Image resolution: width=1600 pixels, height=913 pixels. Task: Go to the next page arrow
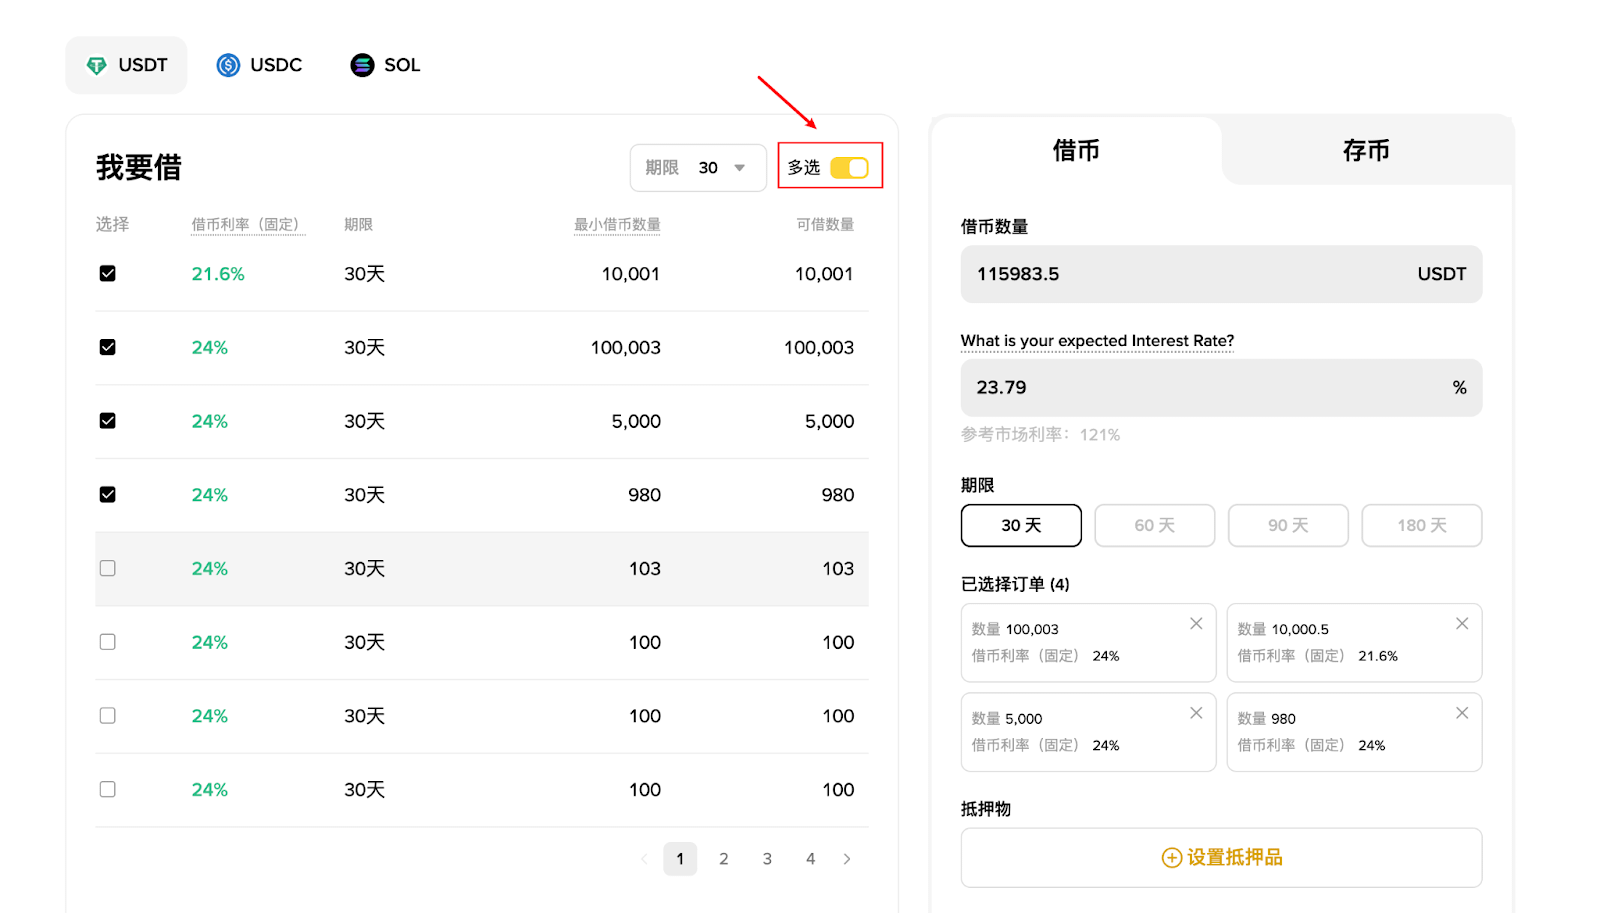[x=847, y=859]
